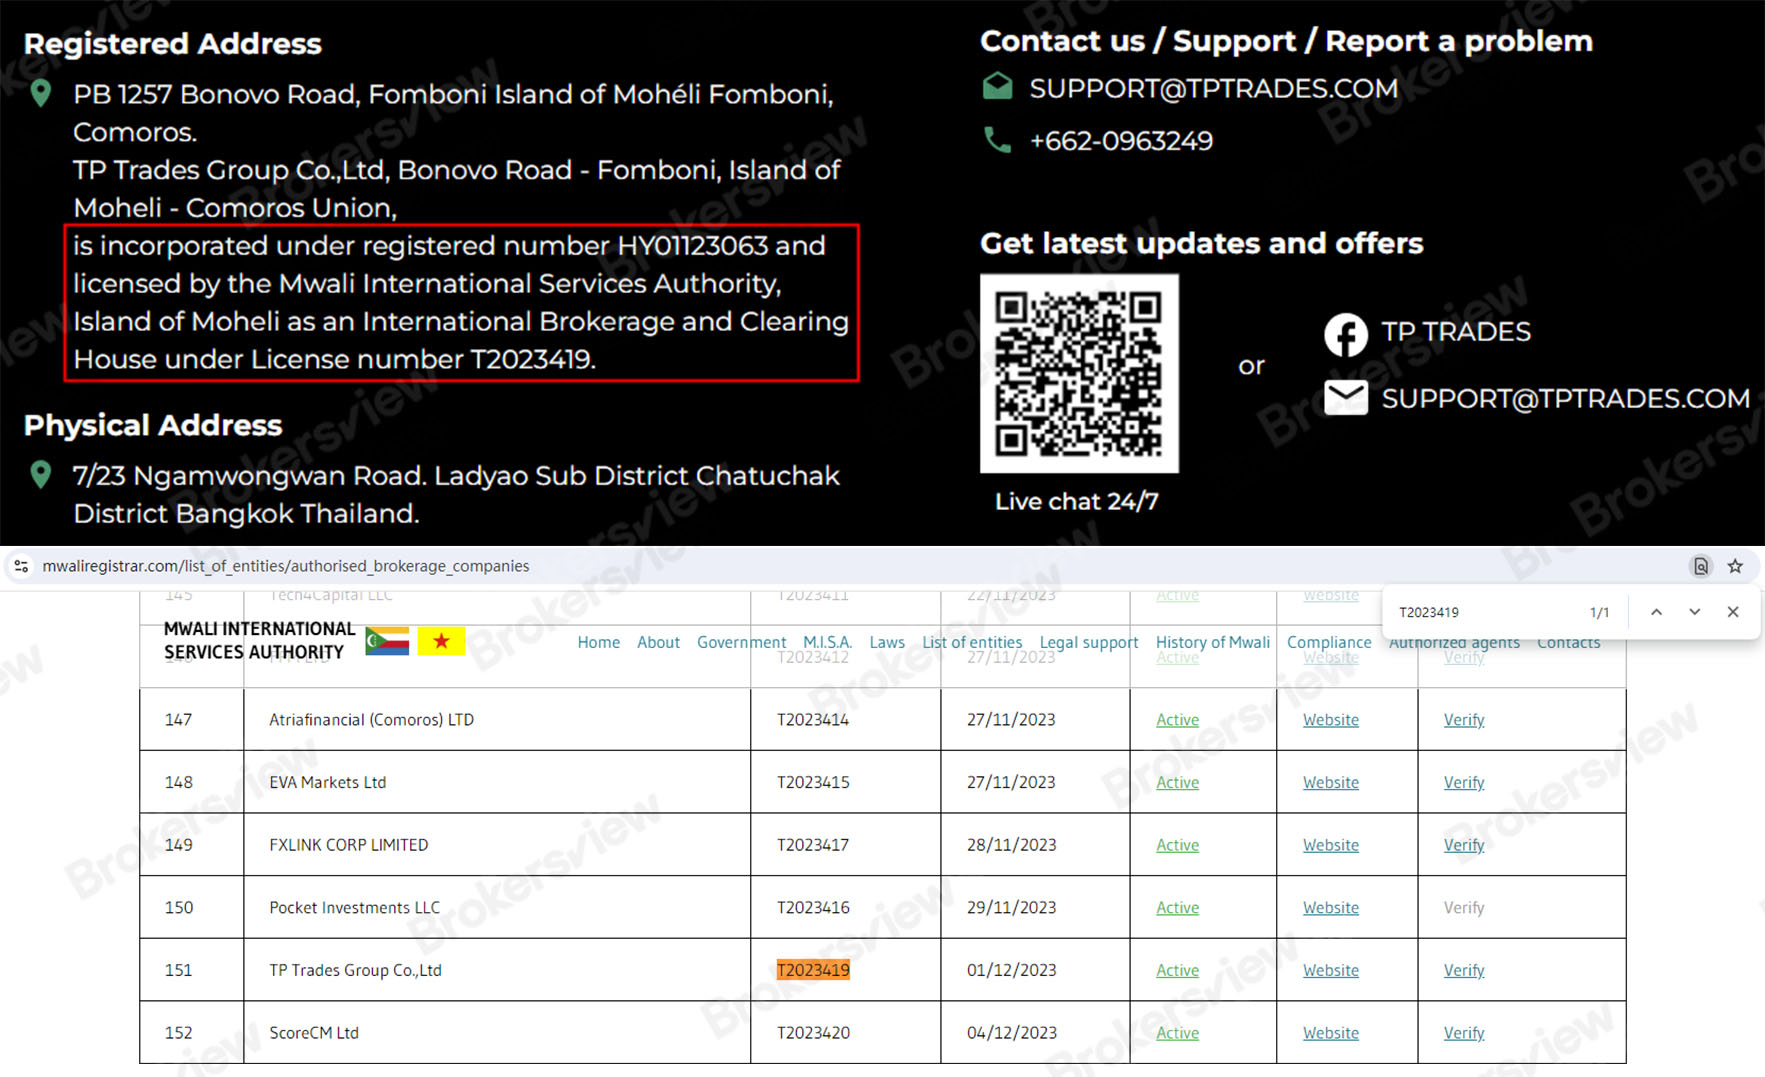Click the Facebook icon for TP TRADES
Image resolution: width=1765 pixels, height=1077 pixels.
pyautogui.click(x=1346, y=335)
